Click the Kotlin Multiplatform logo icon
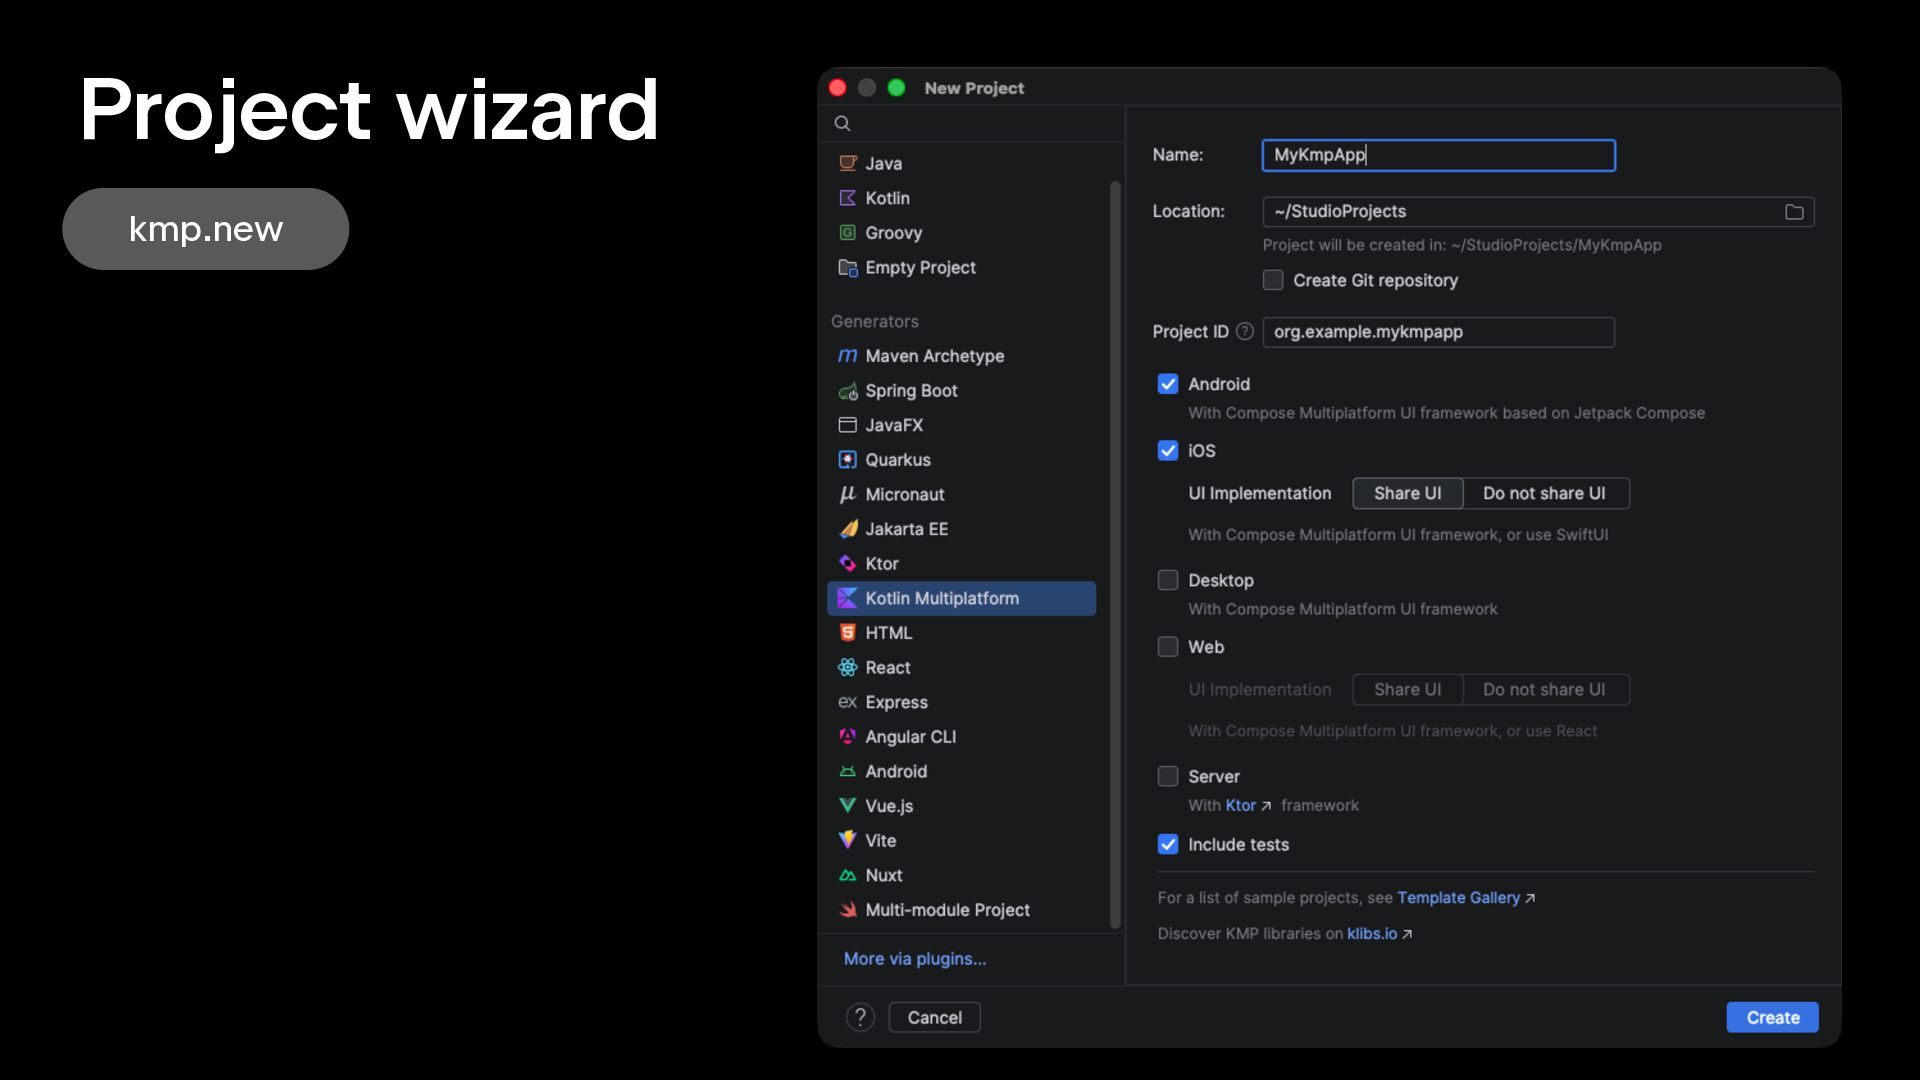 [848, 598]
